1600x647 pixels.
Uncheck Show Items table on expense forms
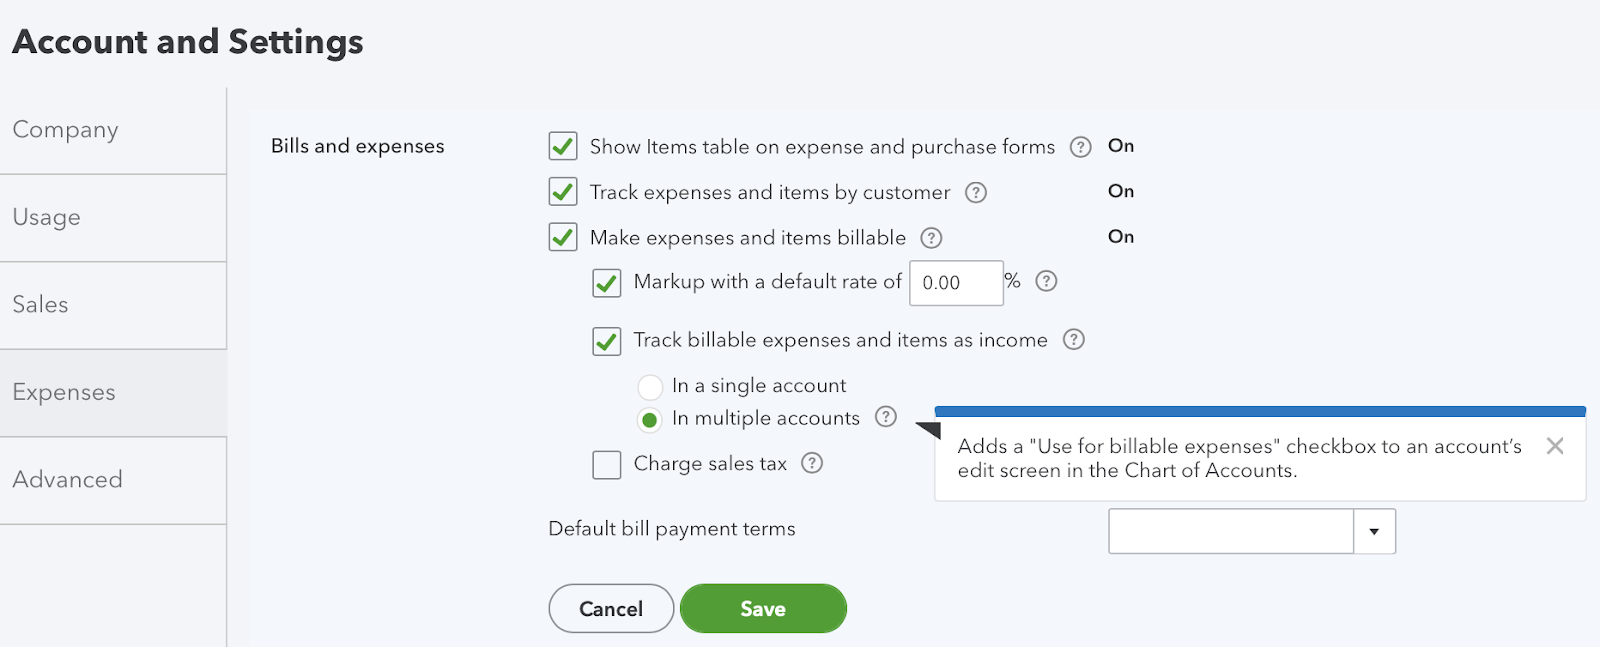click(563, 145)
